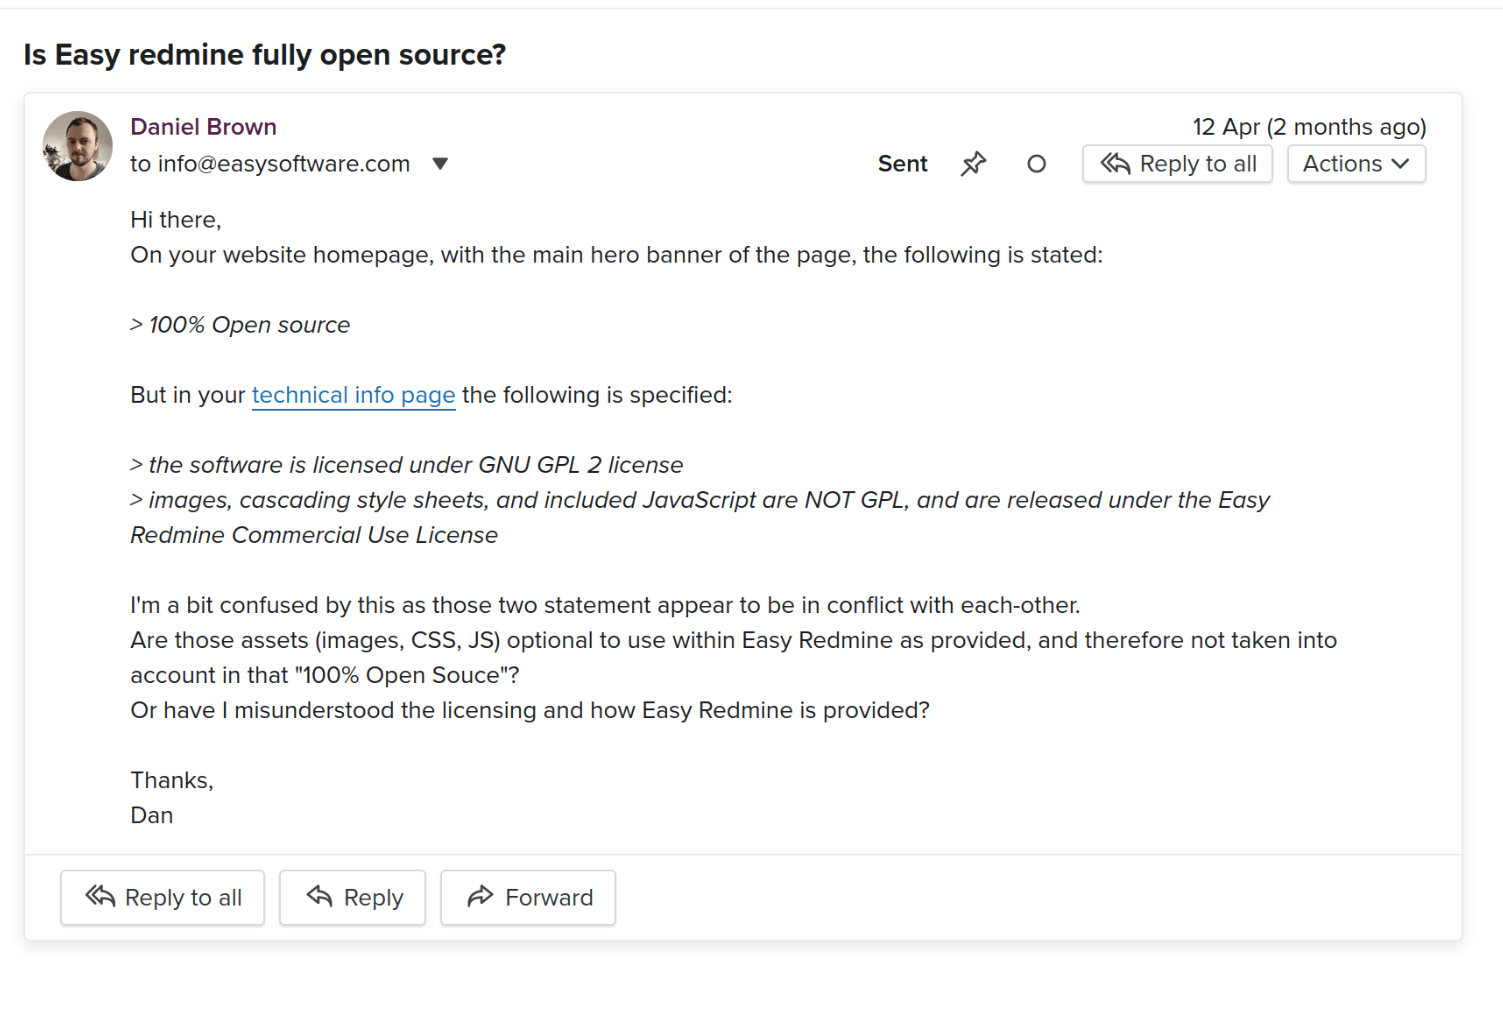Image resolution: width=1503 pixels, height=1031 pixels.
Task: Open the Actions dropdown menu
Action: click(x=1355, y=164)
